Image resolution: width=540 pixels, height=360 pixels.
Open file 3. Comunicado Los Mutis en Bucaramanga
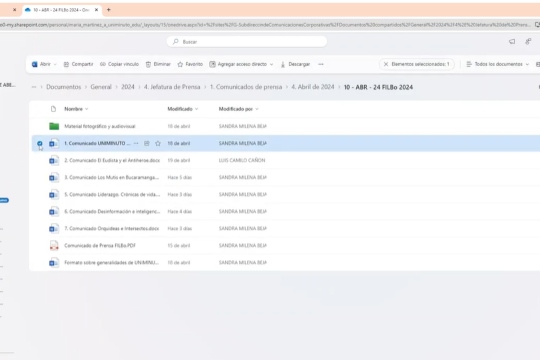pos(112,177)
